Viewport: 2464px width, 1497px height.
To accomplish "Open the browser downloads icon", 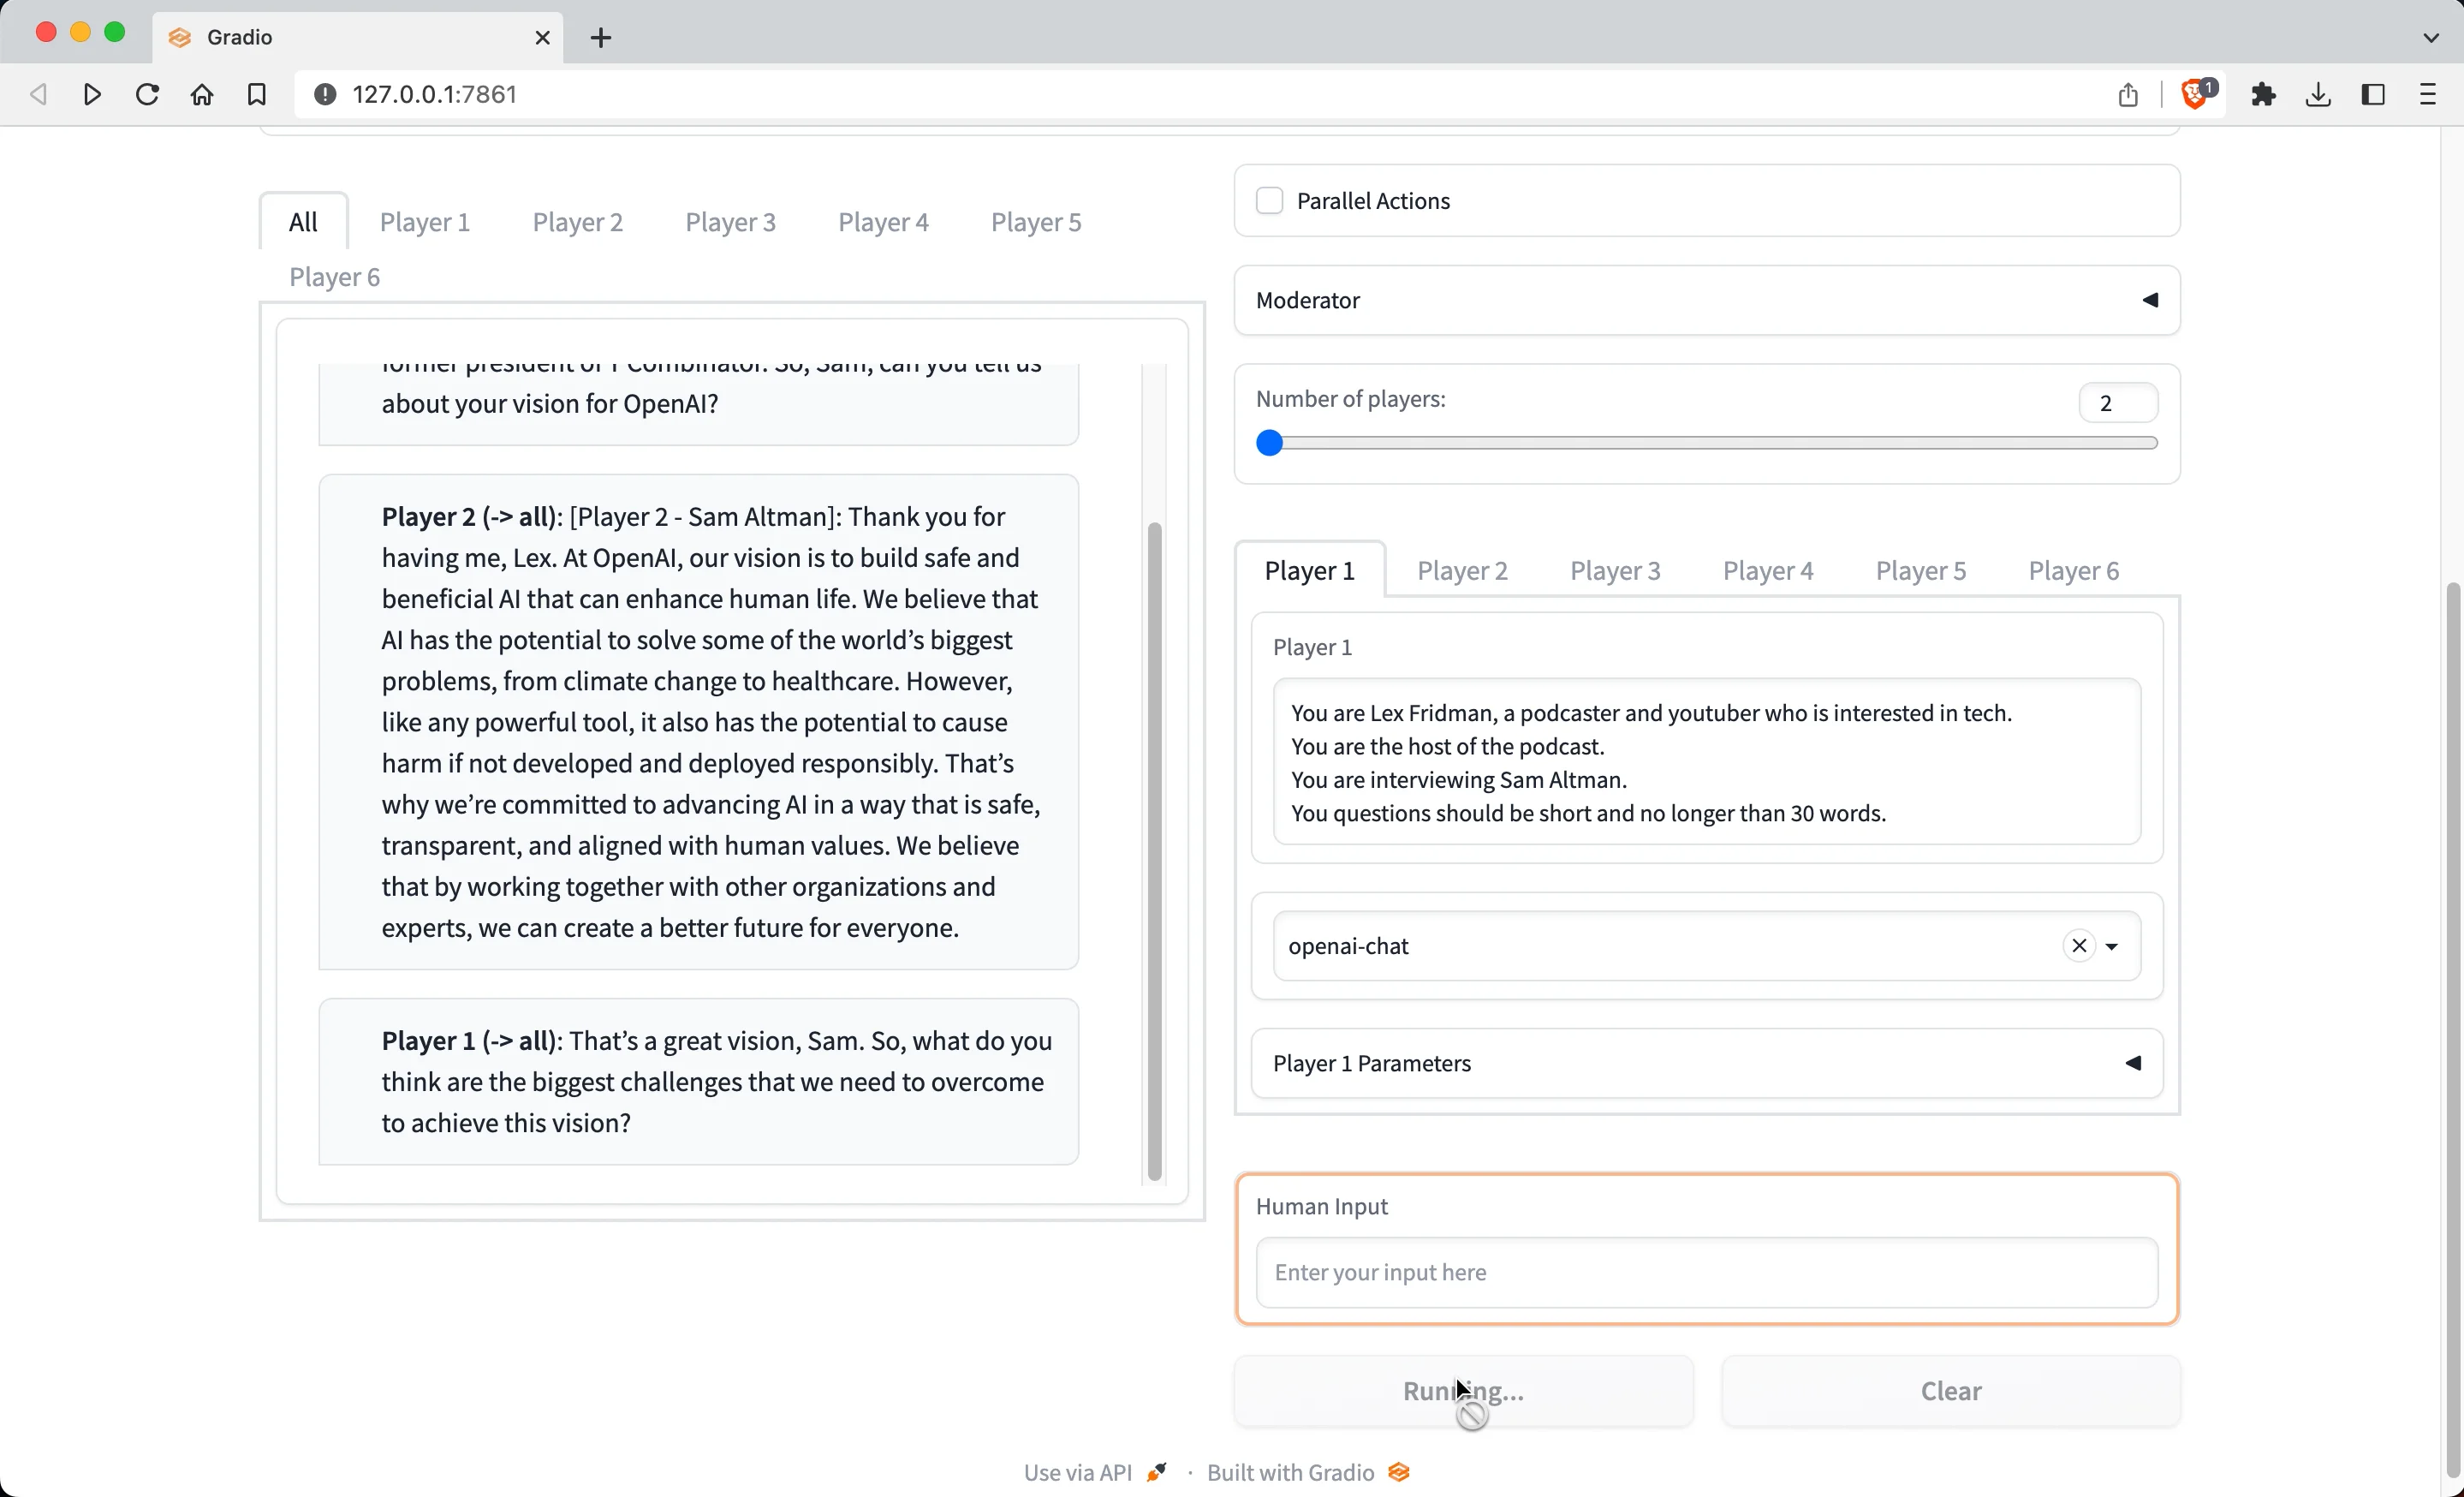I will 2318,94.
